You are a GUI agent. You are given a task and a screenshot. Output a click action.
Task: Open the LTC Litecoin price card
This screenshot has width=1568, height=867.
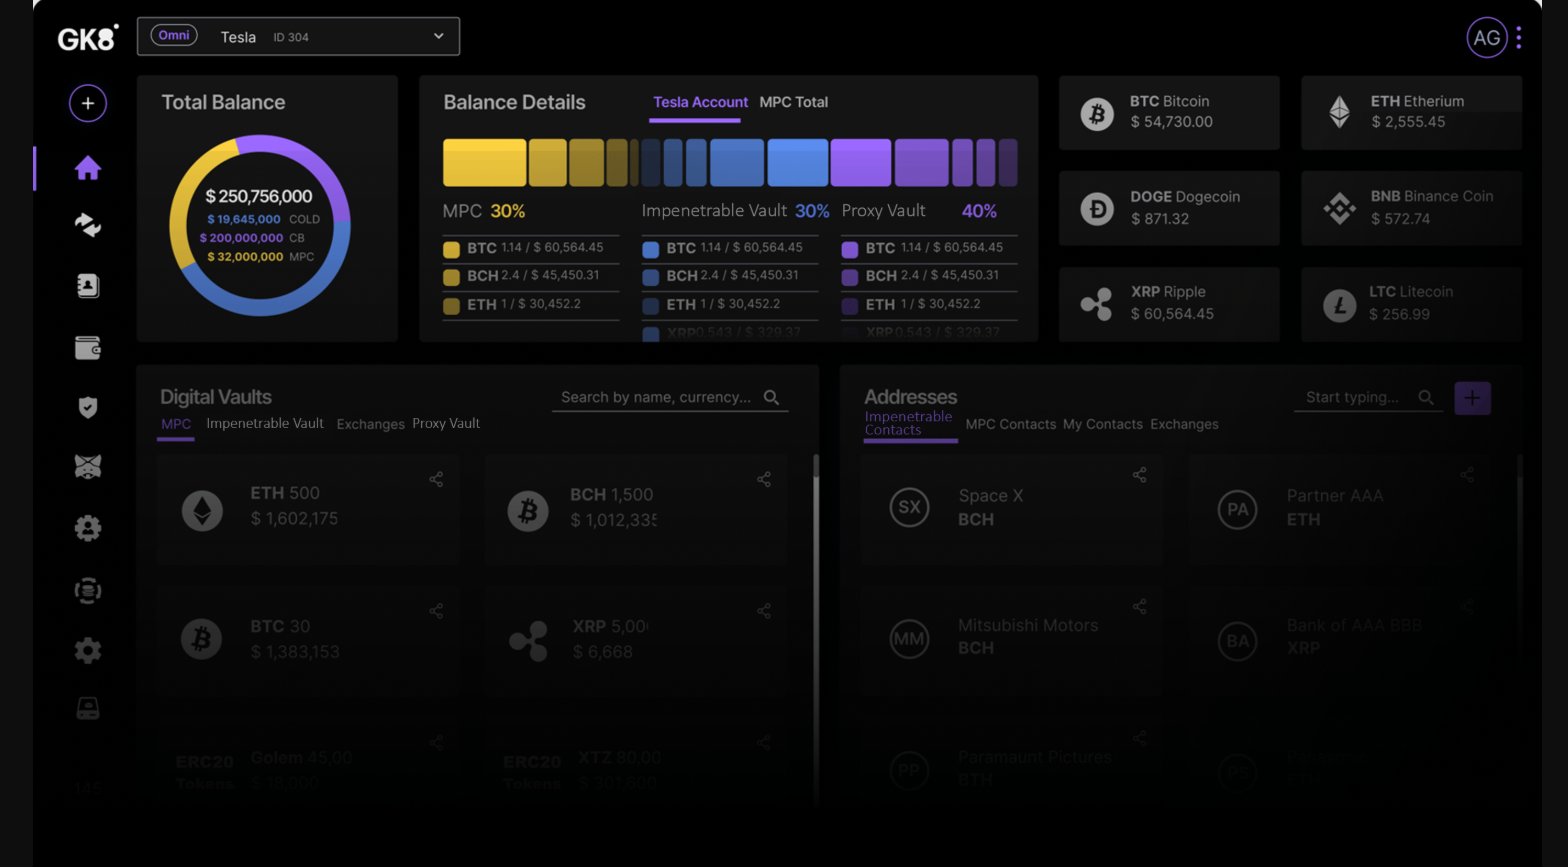click(x=1411, y=304)
